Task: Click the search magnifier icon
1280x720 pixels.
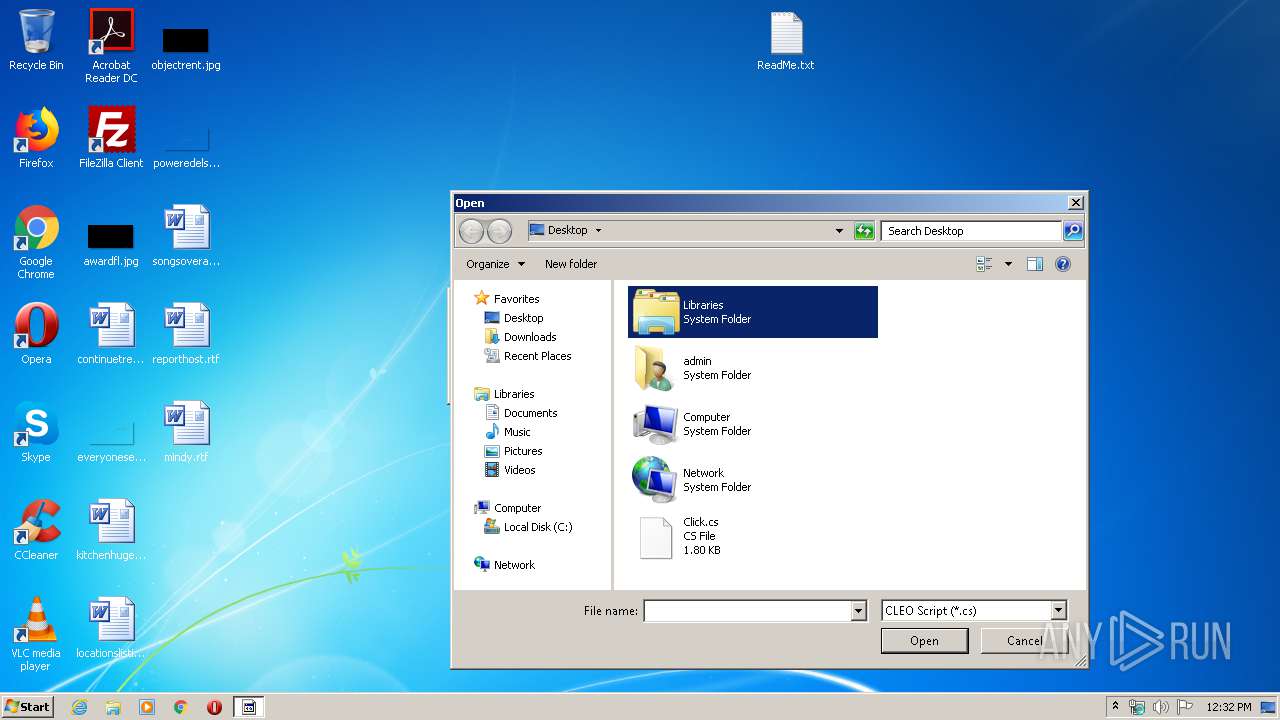Action: [1072, 231]
